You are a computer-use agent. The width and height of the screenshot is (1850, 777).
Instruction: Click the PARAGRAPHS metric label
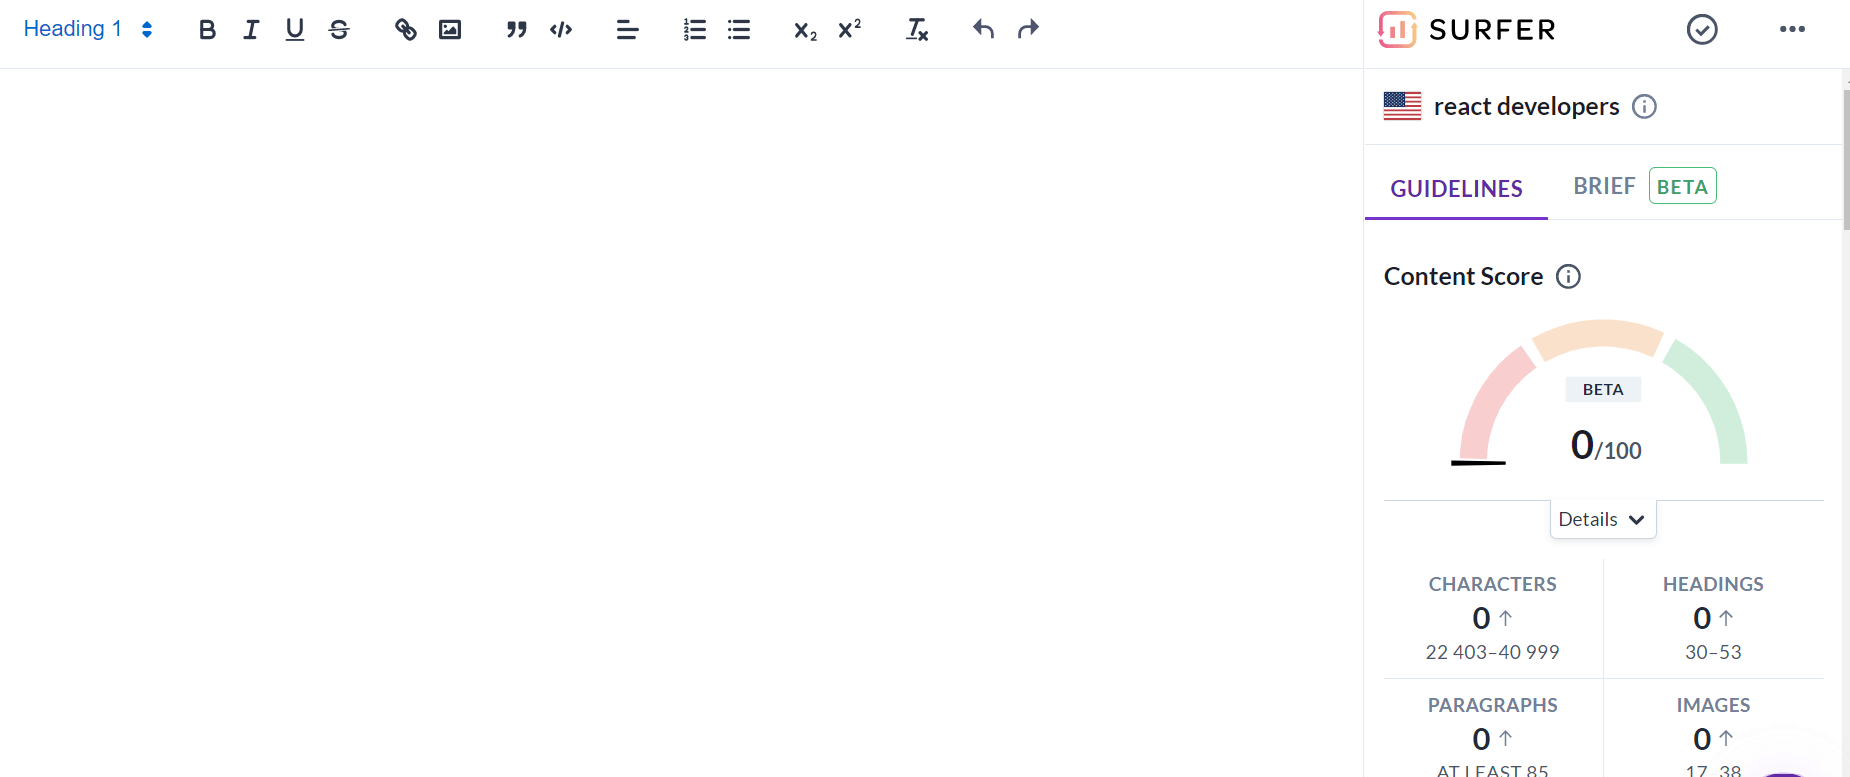click(x=1492, y=705)
